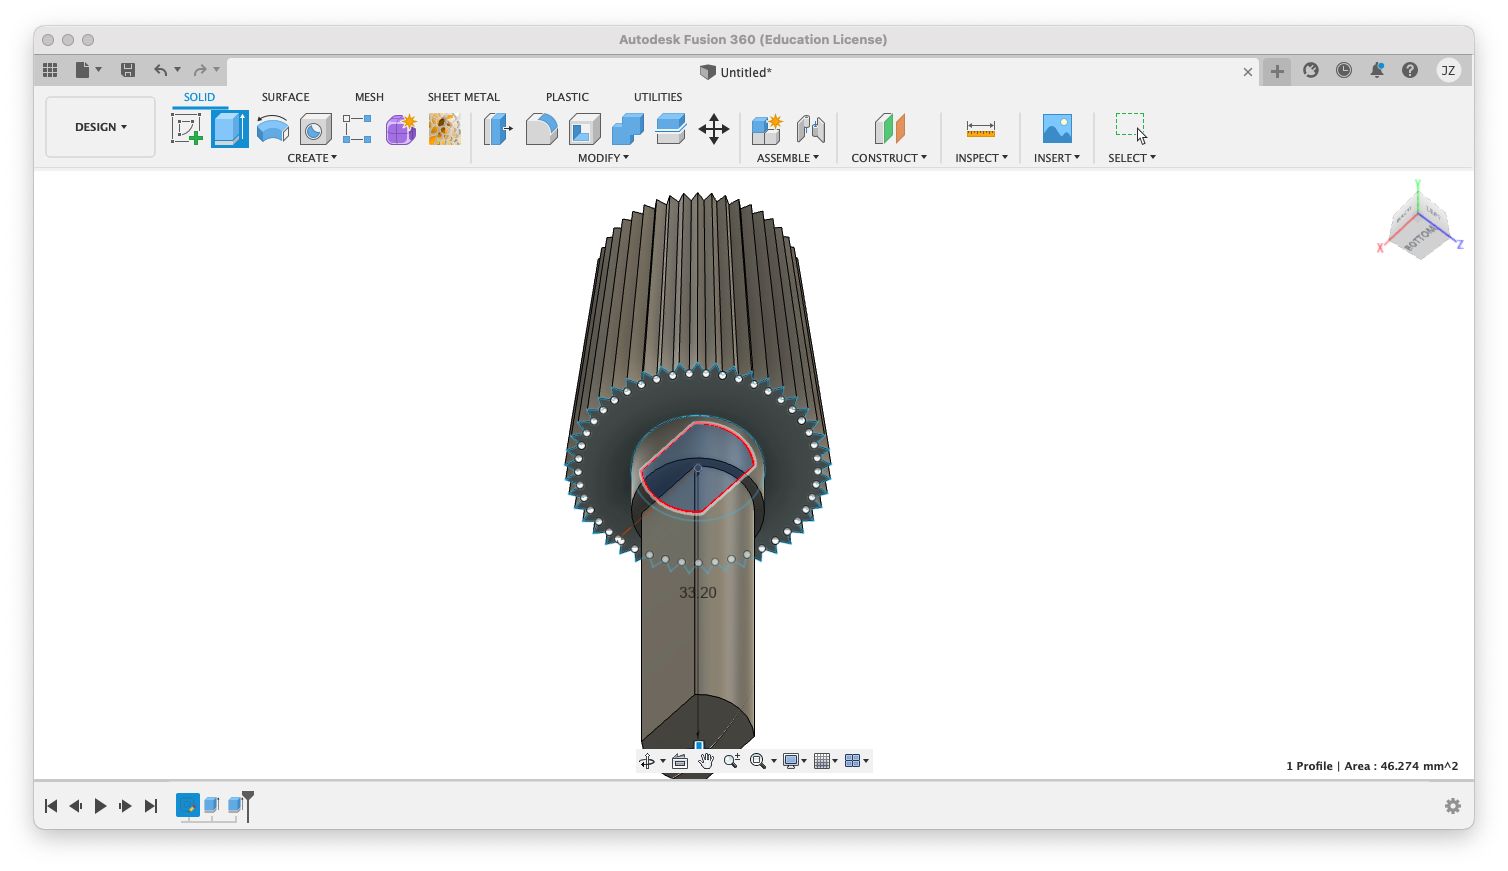Switch to the SHEET METAL tab

click(x=463, y=97)
